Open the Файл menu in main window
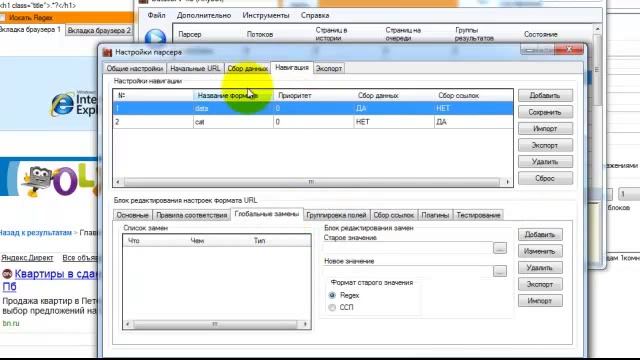Image resolution: width=640 pixels, height=360 pixels. [156, 16]
